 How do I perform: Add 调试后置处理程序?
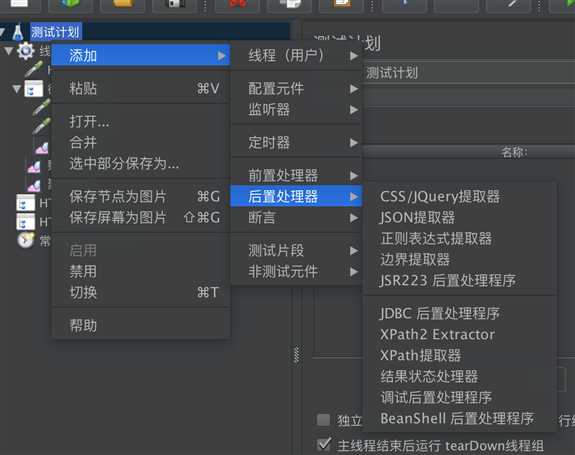point(460,397)
